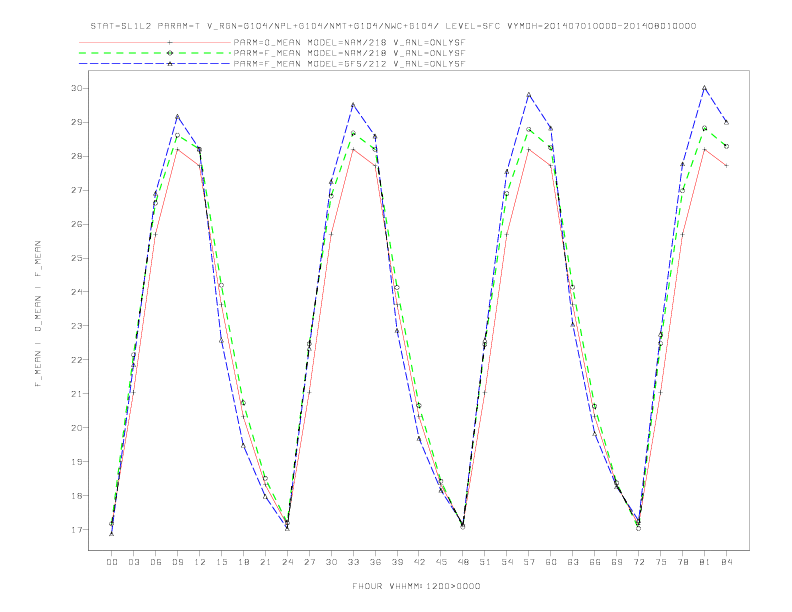This screenshot has width=792, height=612.
Task: Click x-axis forecast hour label 51
Action: point(485,562)
